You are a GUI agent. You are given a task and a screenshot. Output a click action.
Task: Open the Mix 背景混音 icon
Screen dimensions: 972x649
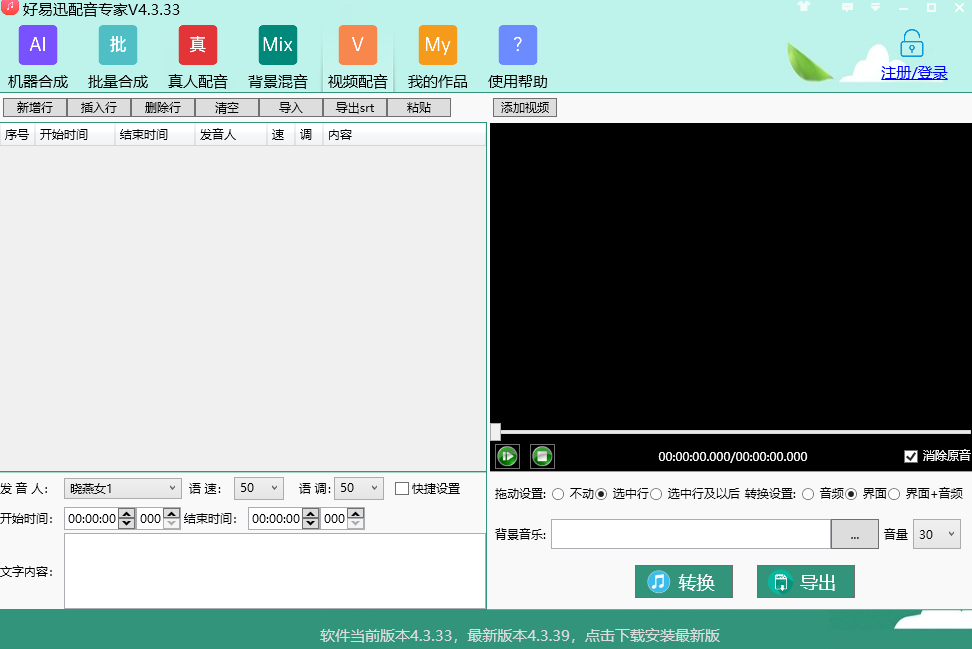click(x=277, y=46)
